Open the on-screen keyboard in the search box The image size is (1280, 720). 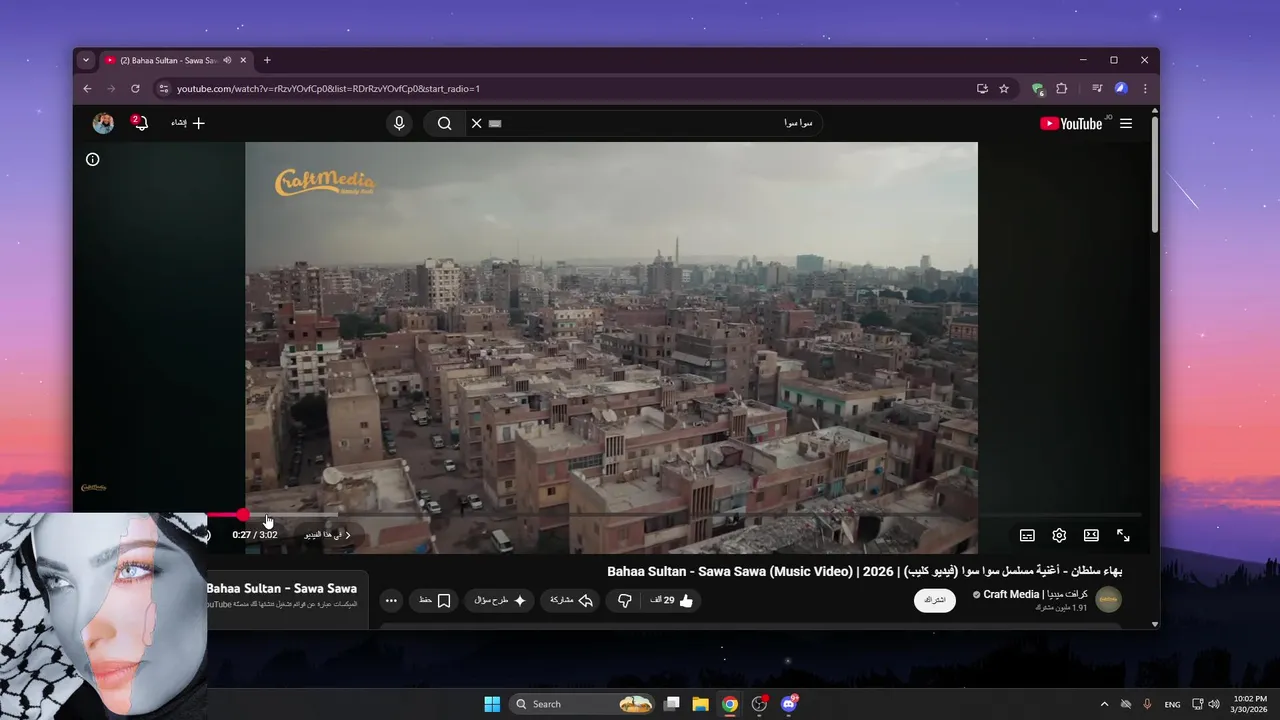[x=495, y=123]
